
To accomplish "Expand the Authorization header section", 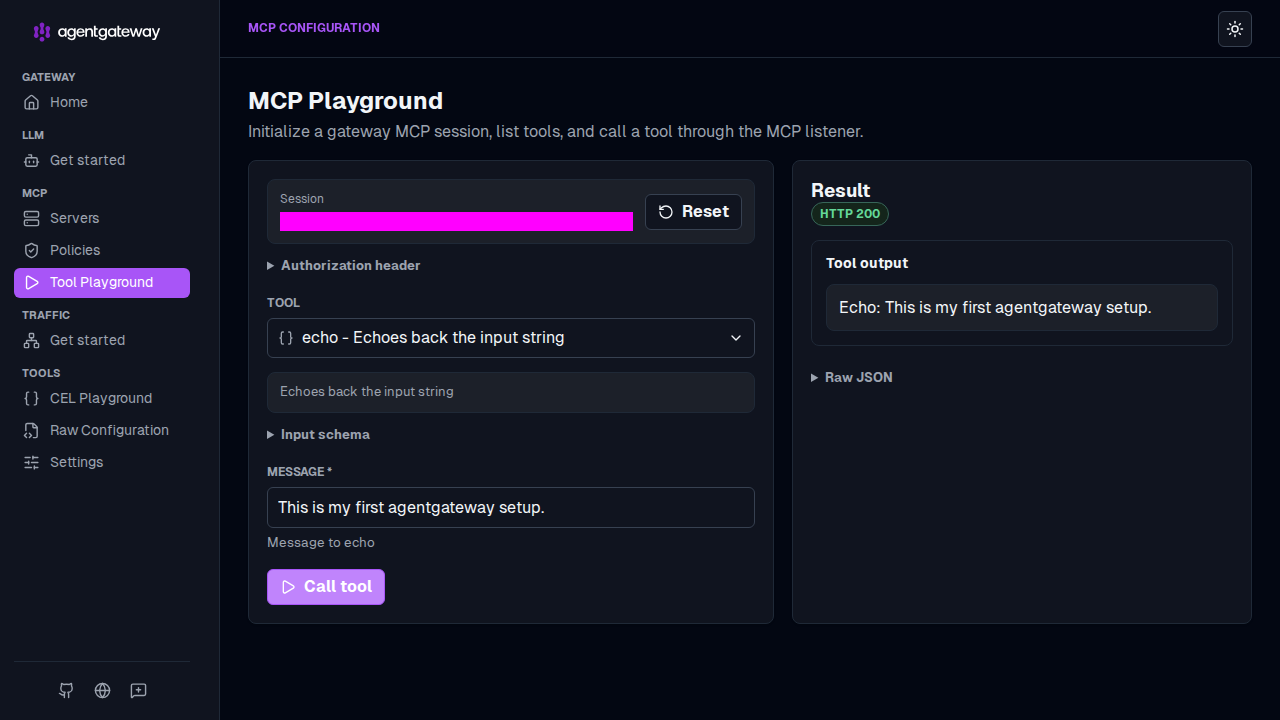I will click(344, 265).
